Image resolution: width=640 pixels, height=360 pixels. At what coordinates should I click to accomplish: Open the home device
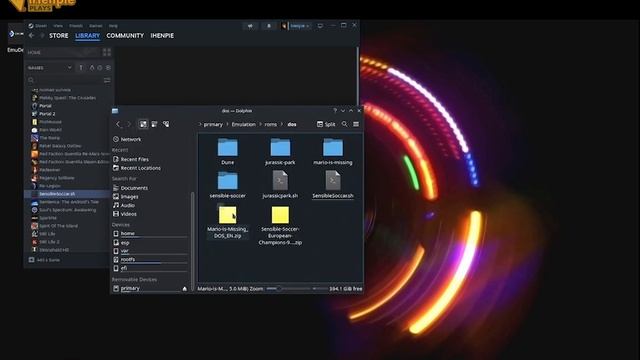[x=149, y=233]
